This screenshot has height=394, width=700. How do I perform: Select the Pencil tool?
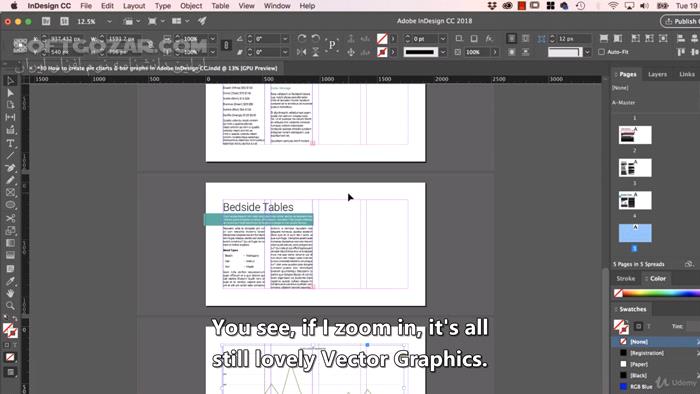(10, 180)
